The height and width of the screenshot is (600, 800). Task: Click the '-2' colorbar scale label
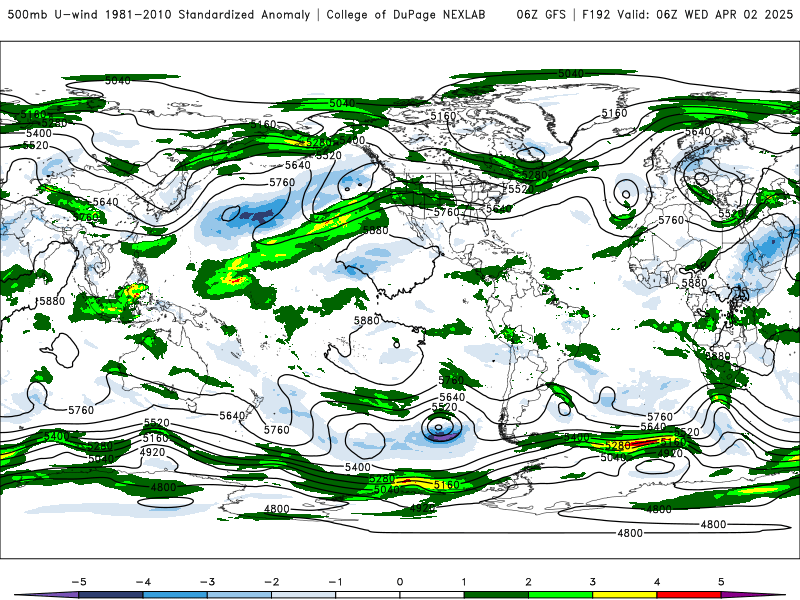pos(271,582)
